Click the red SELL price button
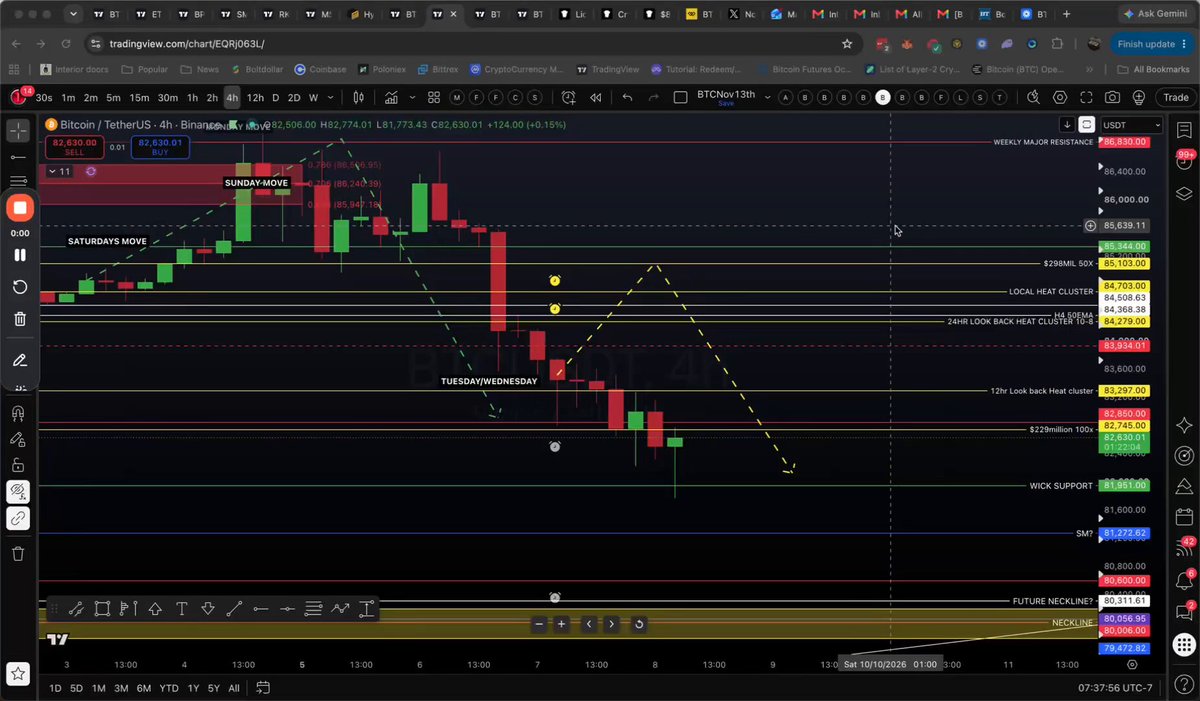Viewport: 1200px width, 701px height. click(x=74, y=147)
